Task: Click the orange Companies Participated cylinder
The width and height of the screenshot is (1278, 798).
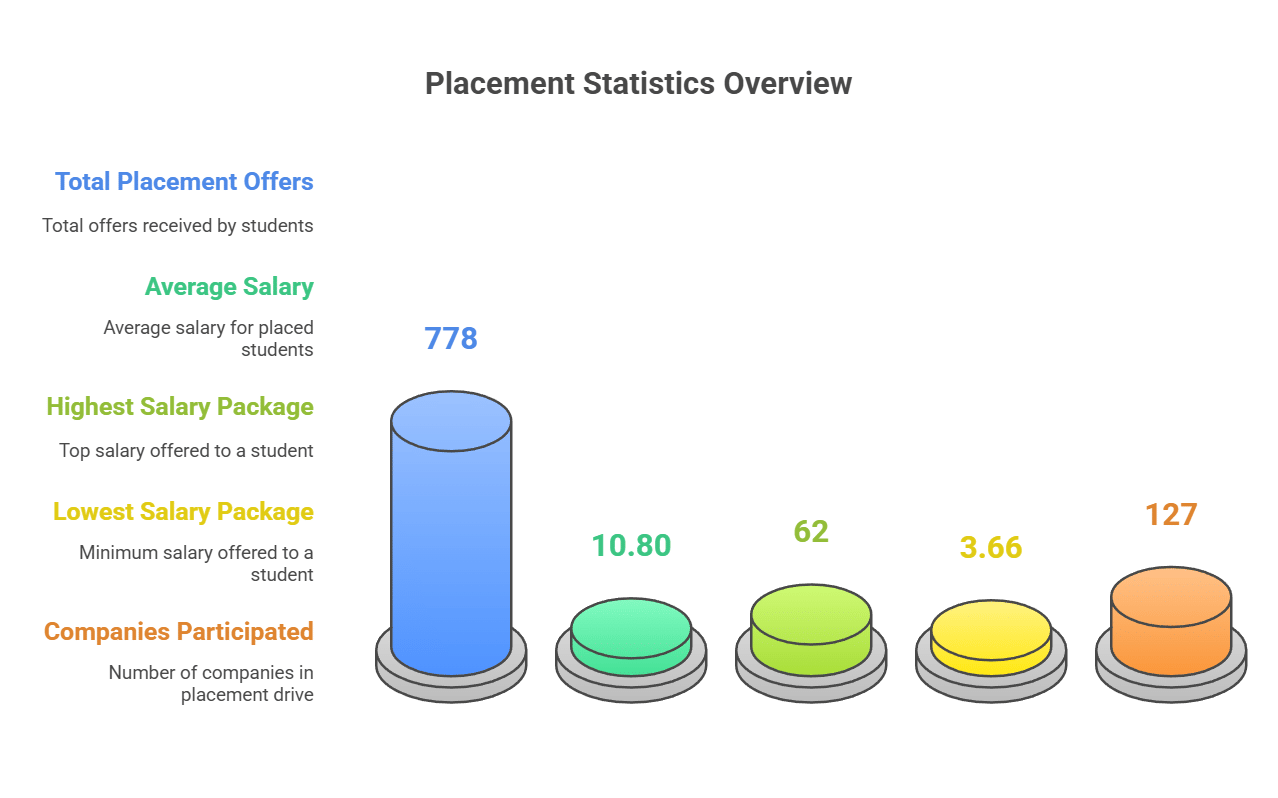Action: [1168, 615]
